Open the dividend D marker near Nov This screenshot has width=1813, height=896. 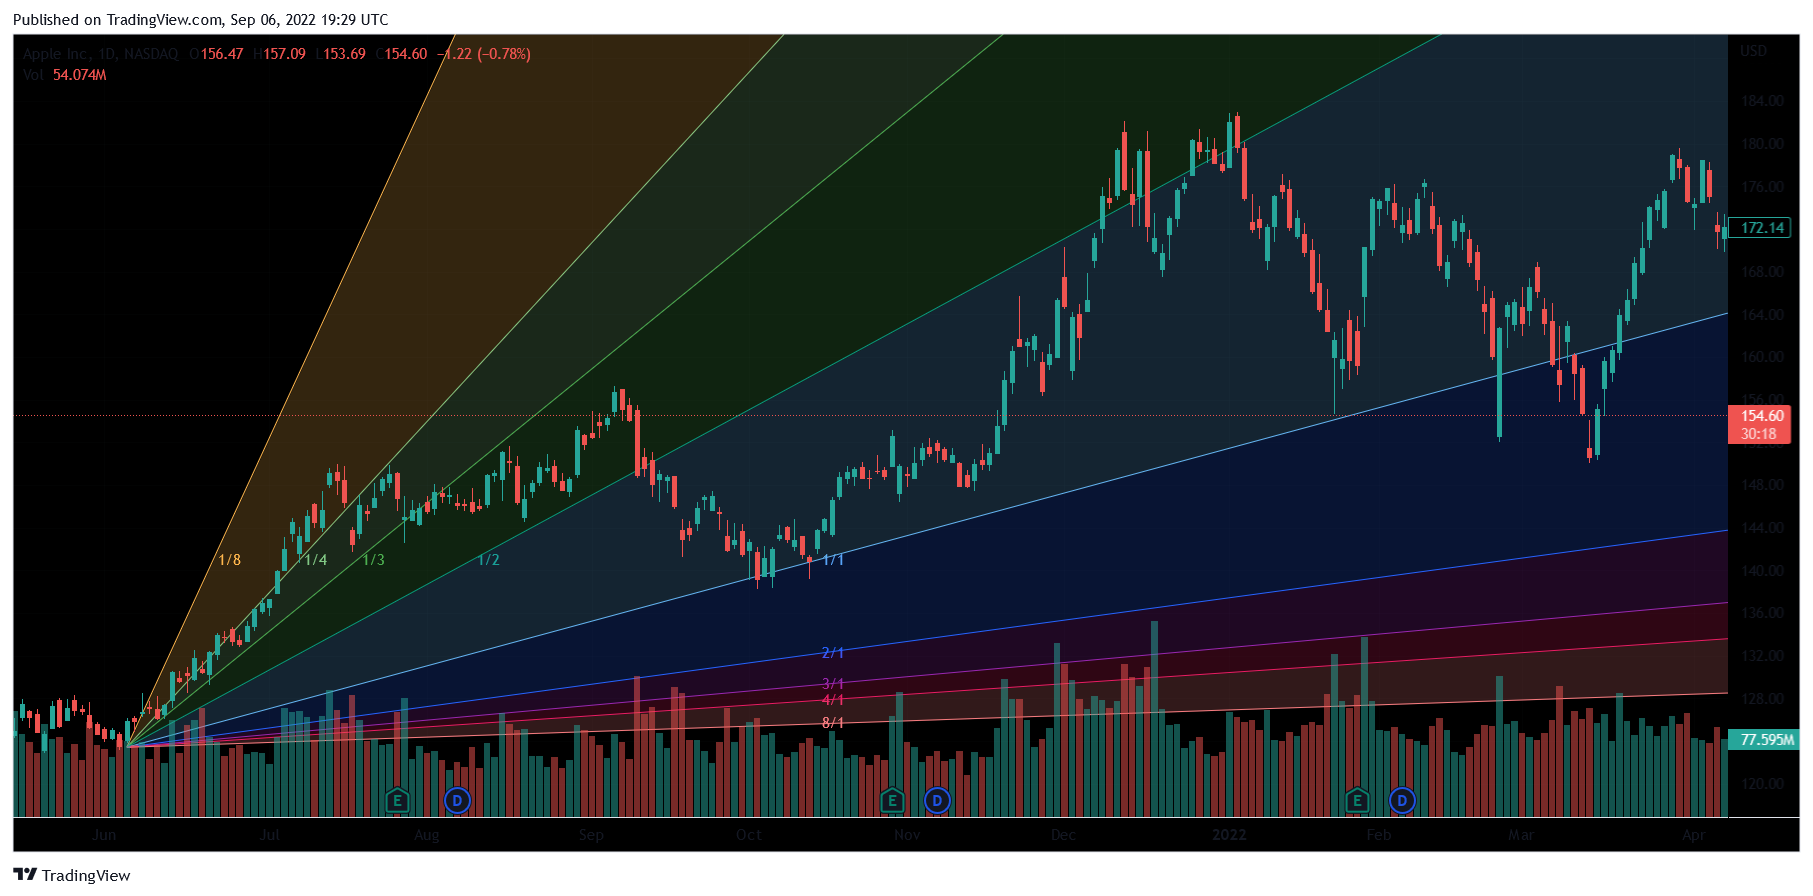(937, 800)
